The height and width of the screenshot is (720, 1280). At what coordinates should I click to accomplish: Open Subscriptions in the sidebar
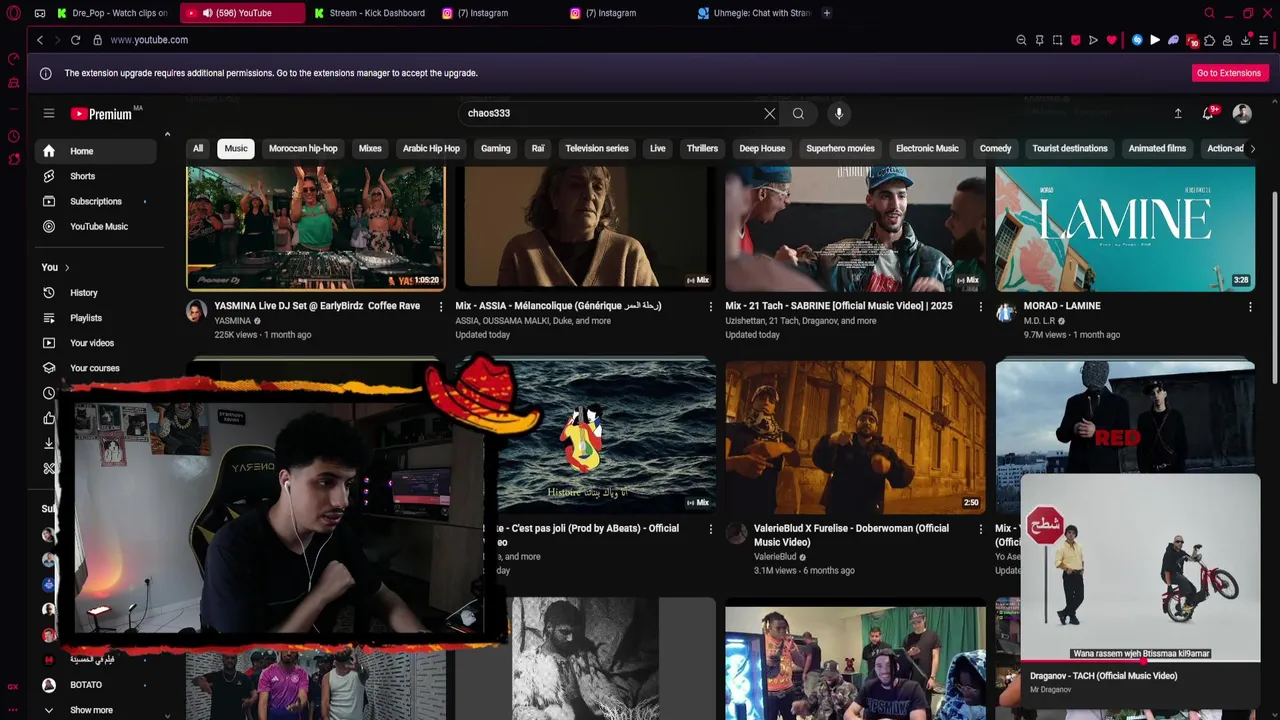pyautogui.click(x=98, y=201)
